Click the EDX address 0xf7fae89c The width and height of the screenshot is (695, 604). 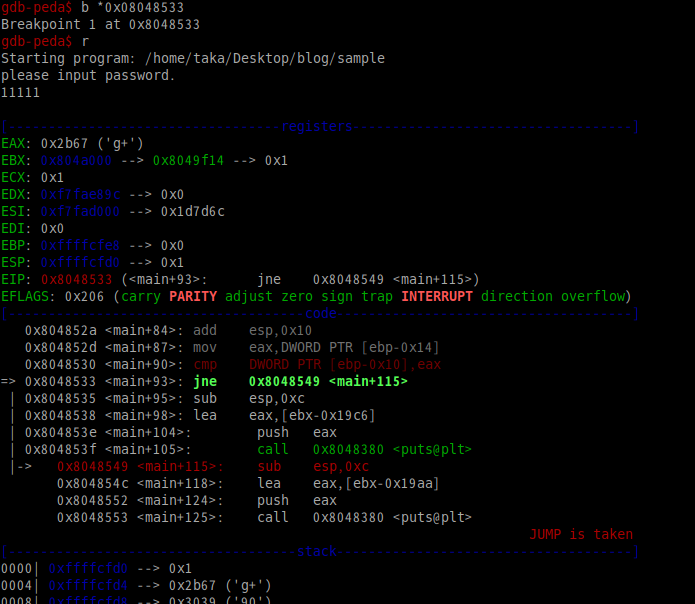80,195
